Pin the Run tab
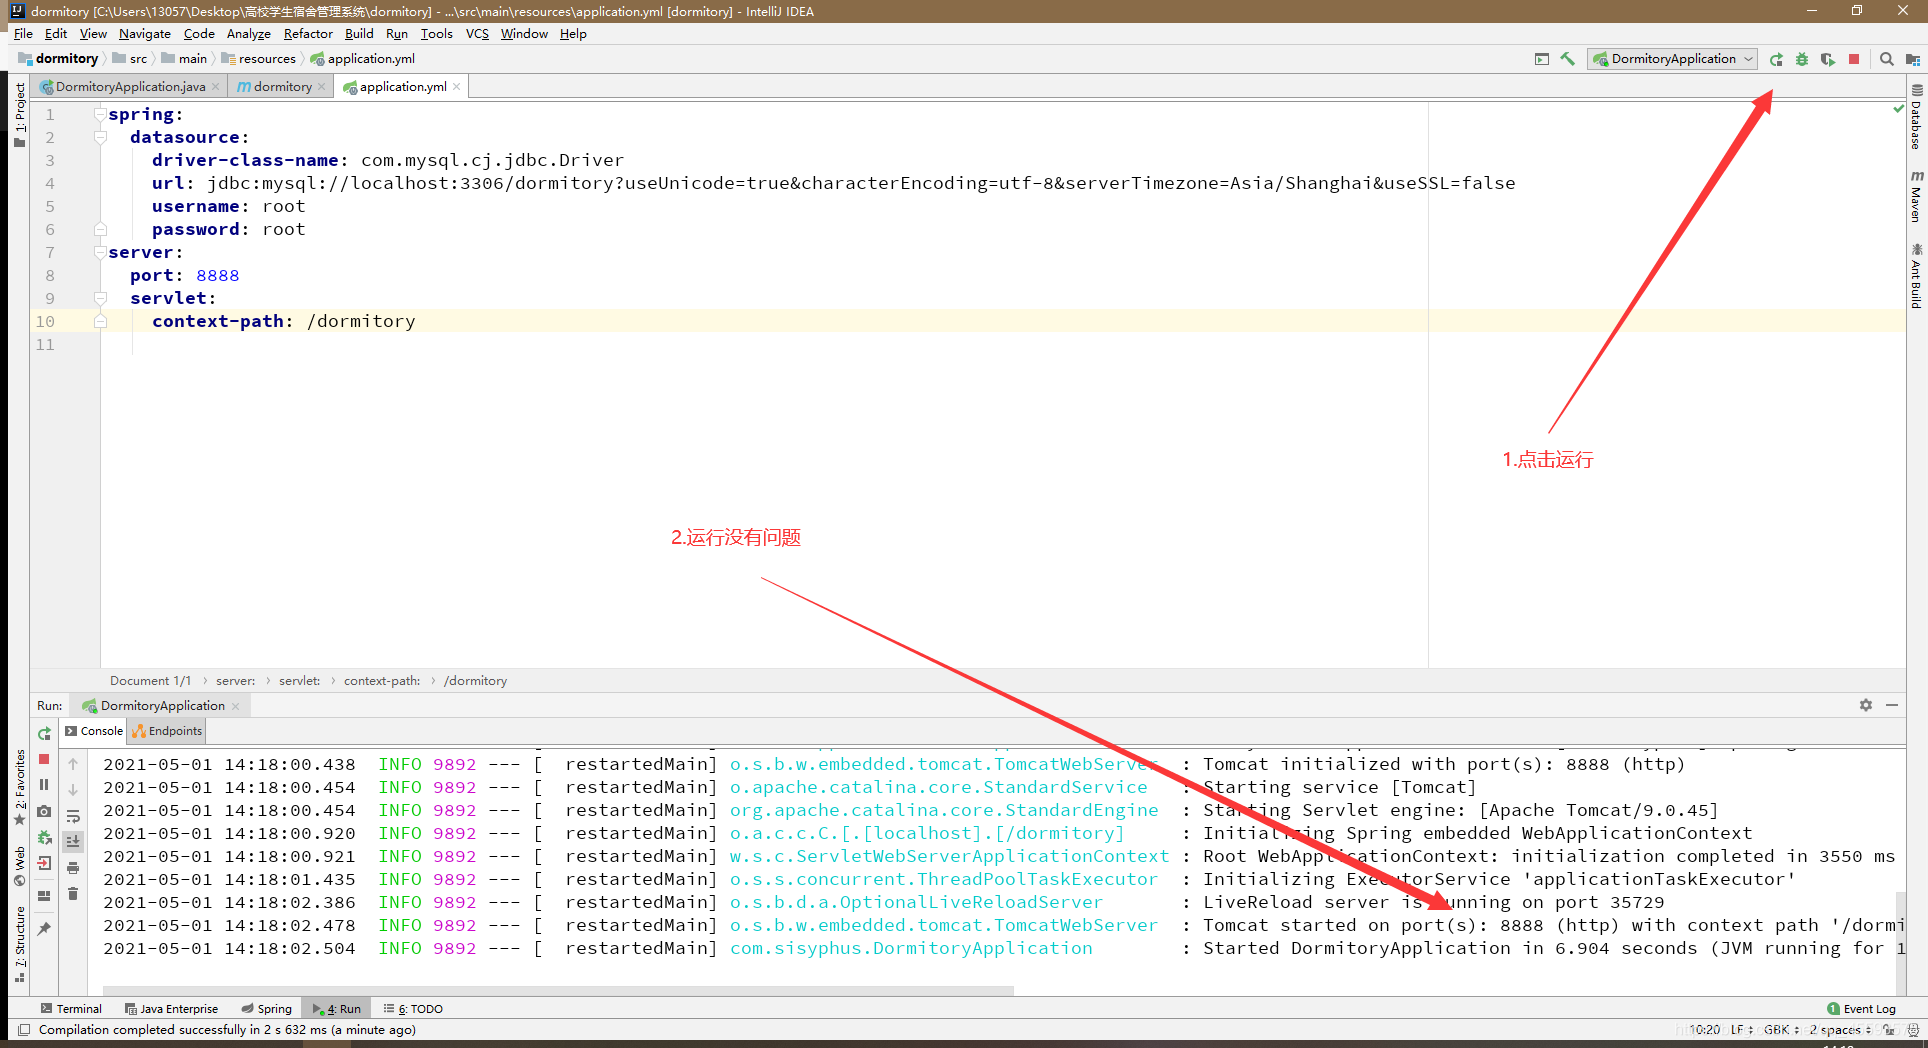 pyautogui.click(x=44, y=929)
